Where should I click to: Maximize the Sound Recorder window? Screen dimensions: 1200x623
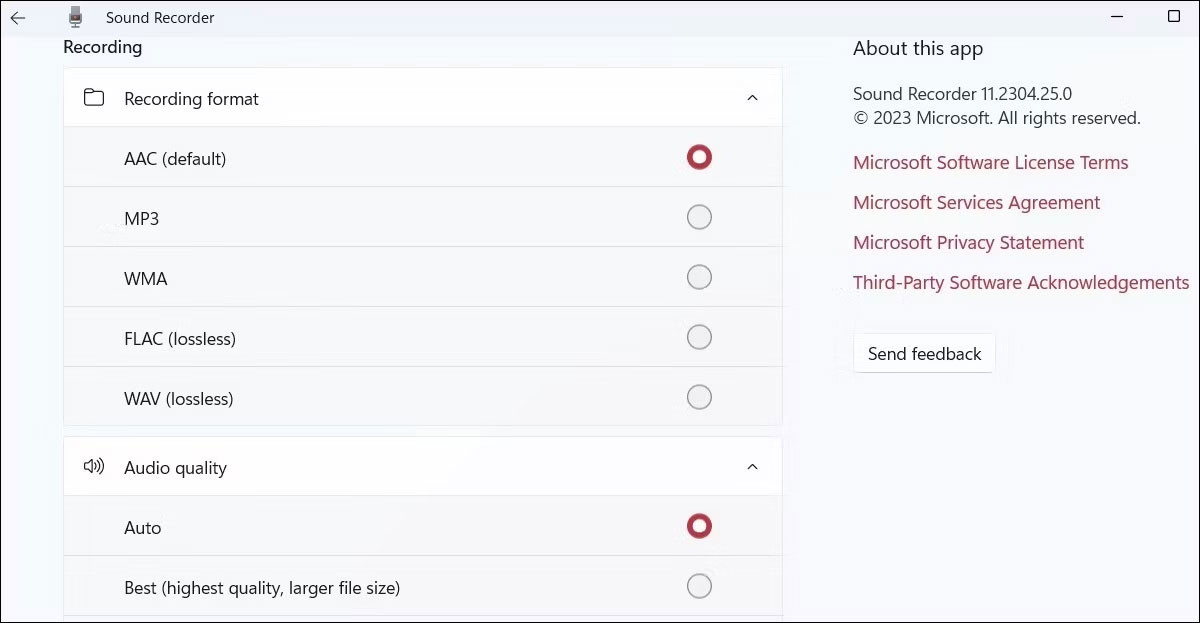(x=1174, y=17)
